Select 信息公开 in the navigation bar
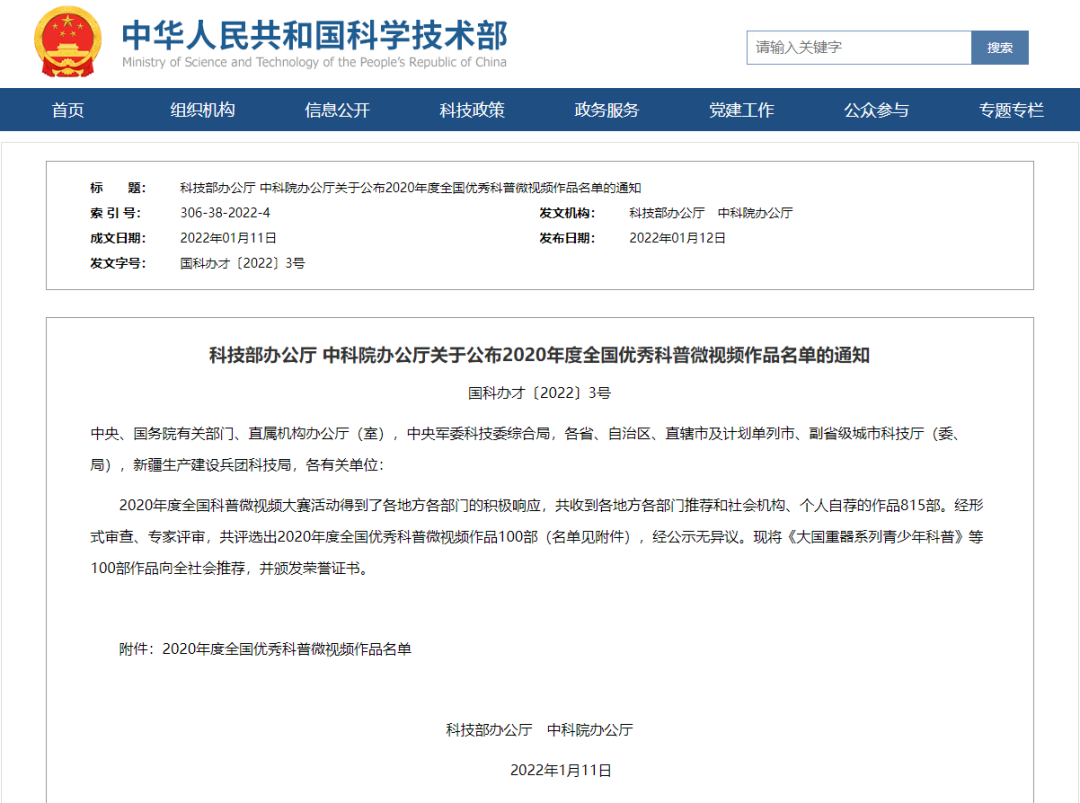This screenshot has width=1080, height=803. click(x=337, y=110)
